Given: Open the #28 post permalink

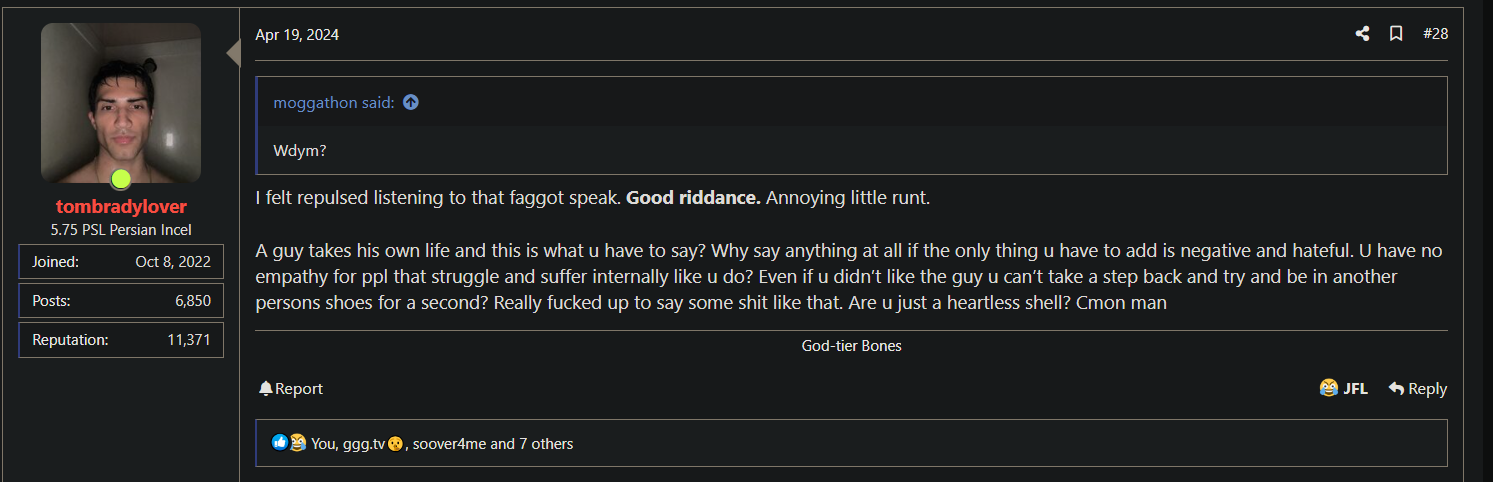Looking at the screenshot, I should [x=1435, y=34].
